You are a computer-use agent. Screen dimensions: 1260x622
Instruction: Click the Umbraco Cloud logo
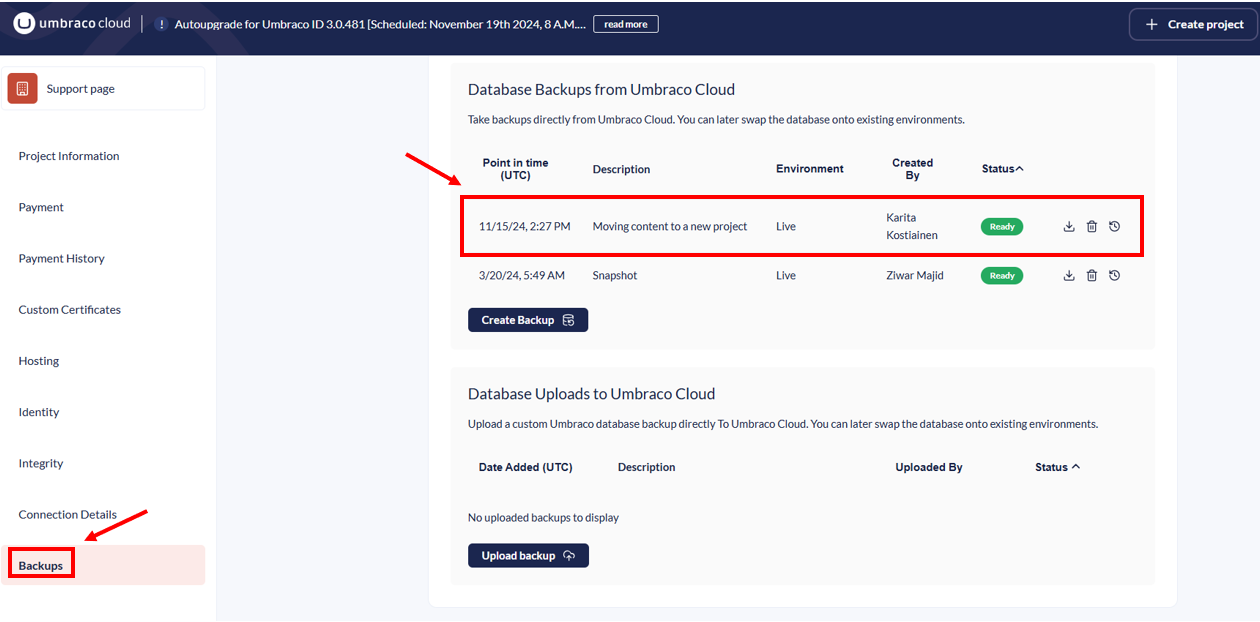72,24
